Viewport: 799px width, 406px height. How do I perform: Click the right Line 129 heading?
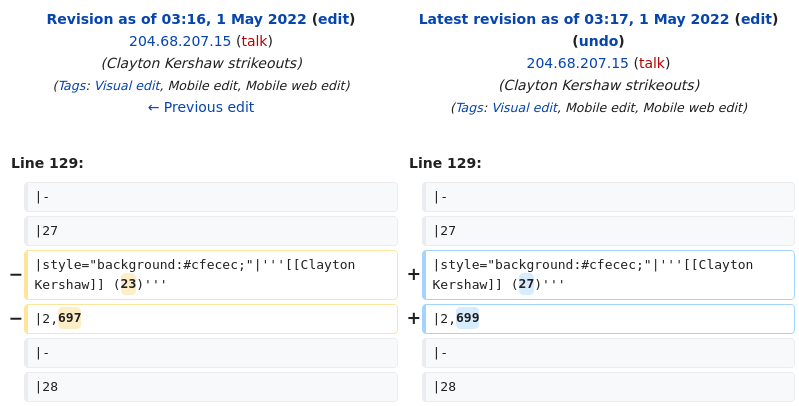click(x=445, y=163)
